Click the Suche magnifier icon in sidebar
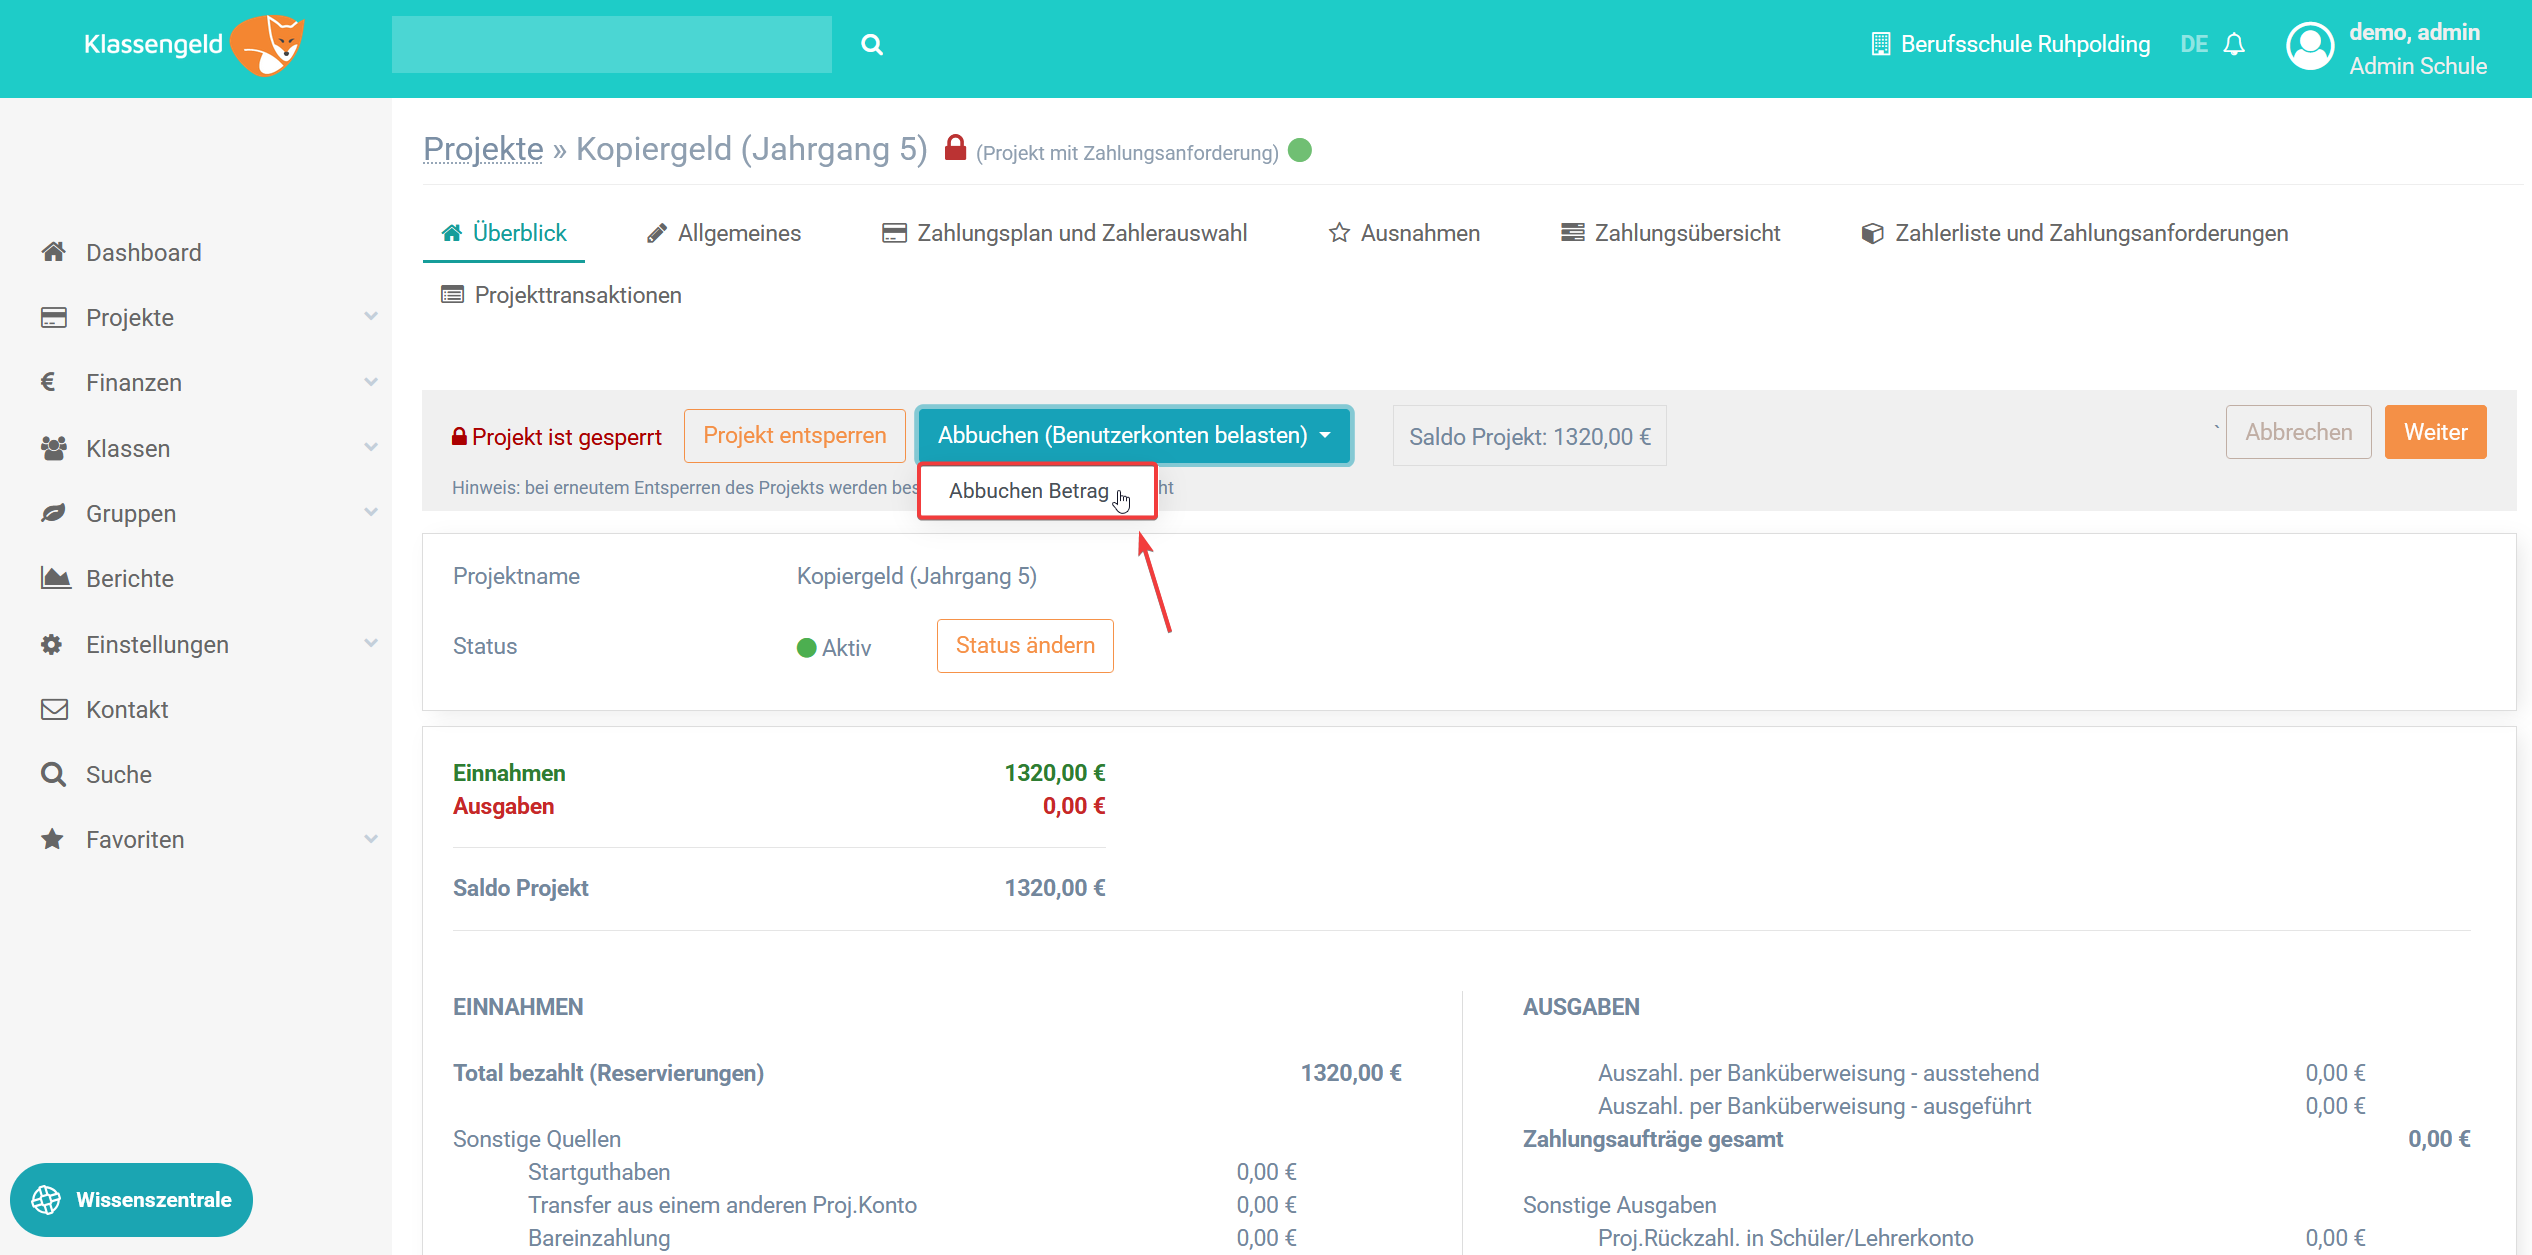 pyautogui.click(x=53, y=774)
